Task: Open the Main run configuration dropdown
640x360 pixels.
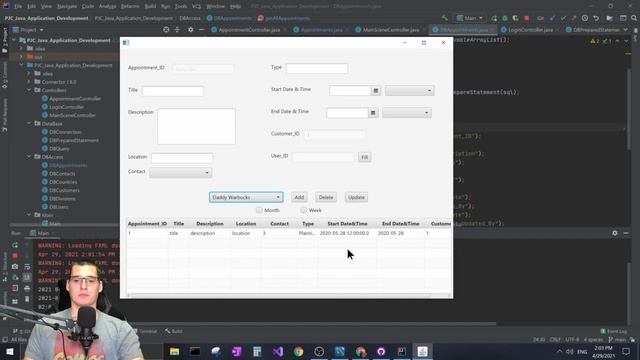Action: 470,18
